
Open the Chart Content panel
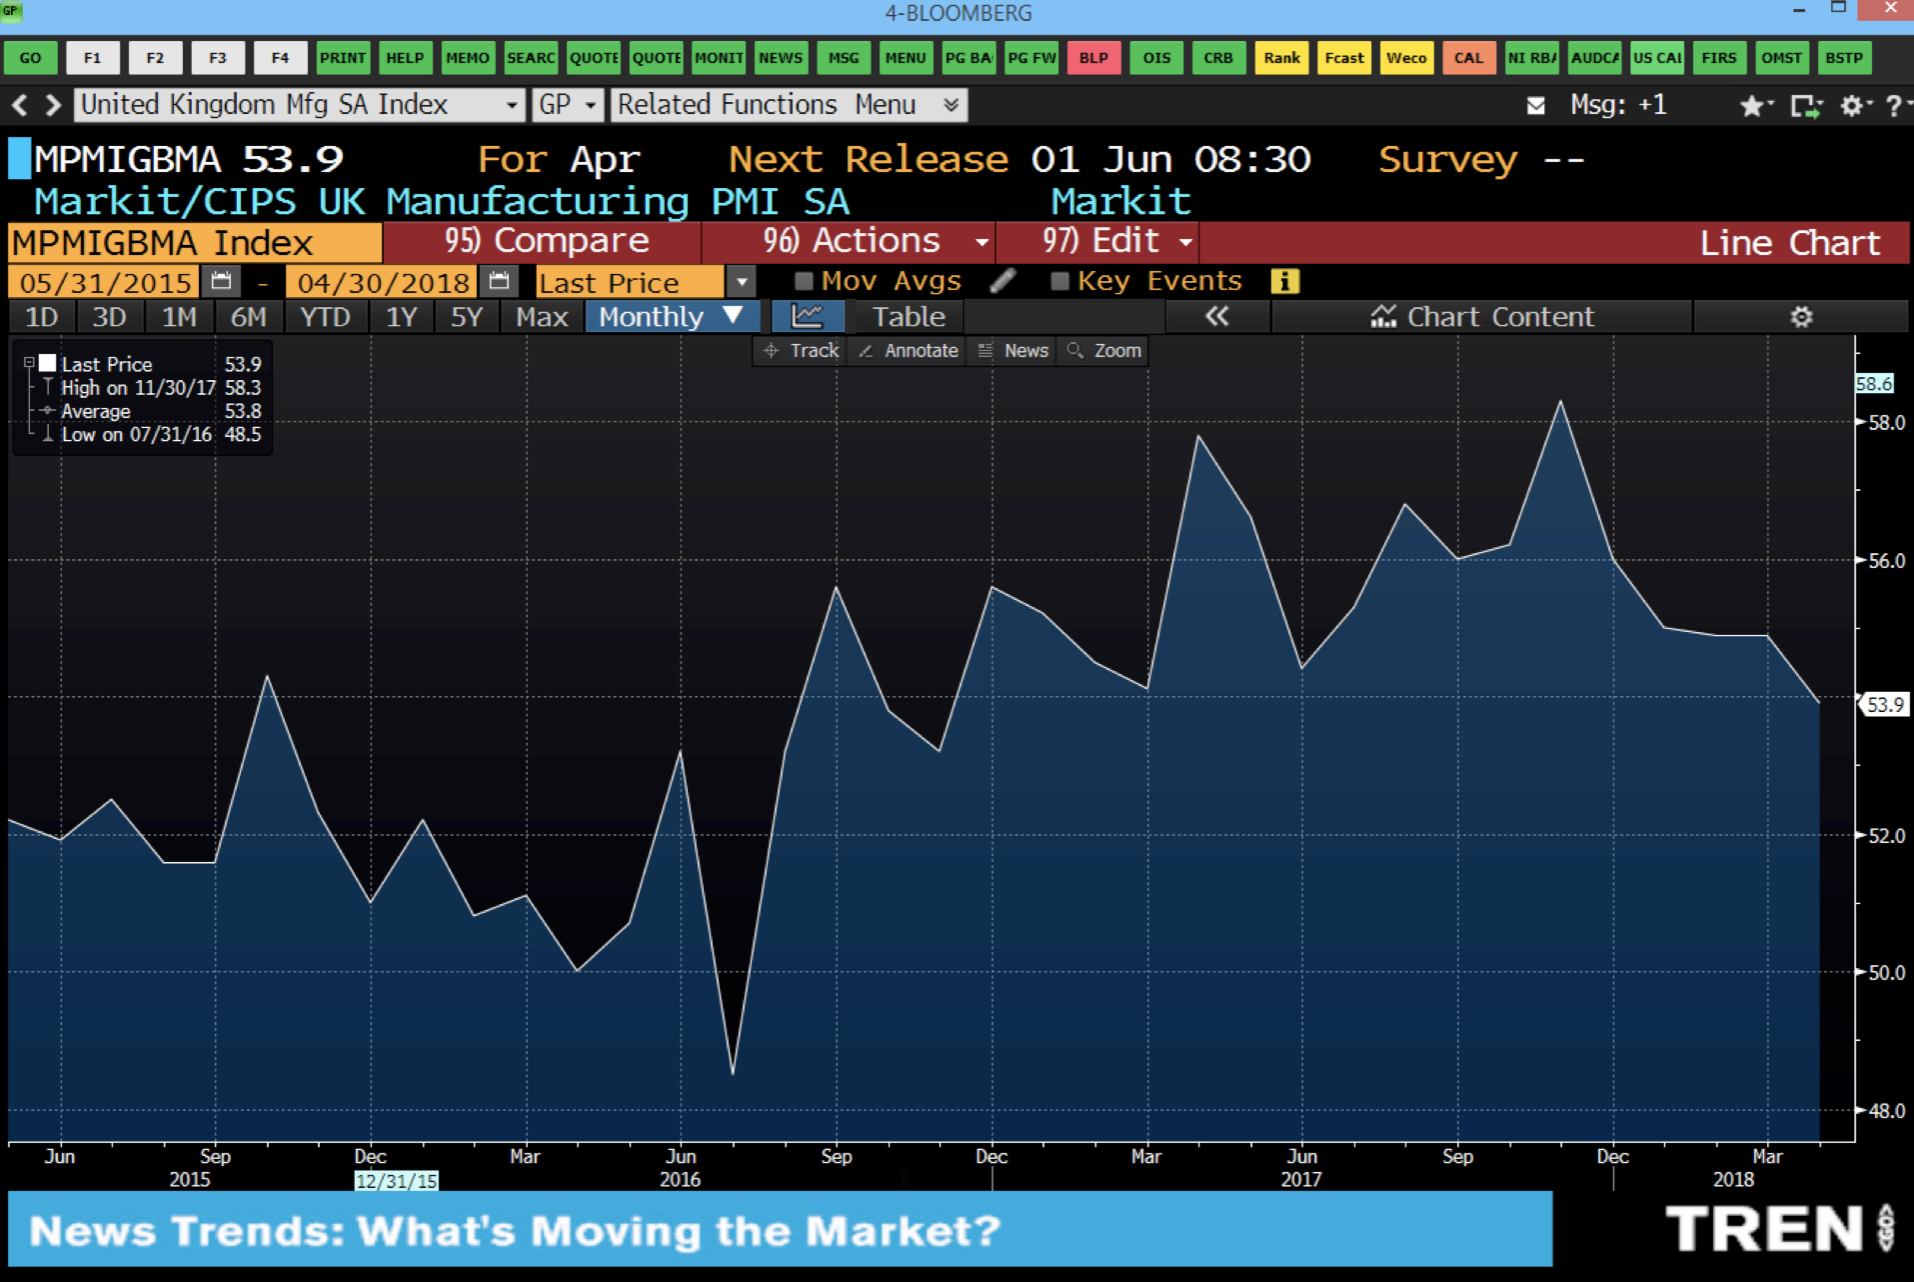click(1482, 317)
